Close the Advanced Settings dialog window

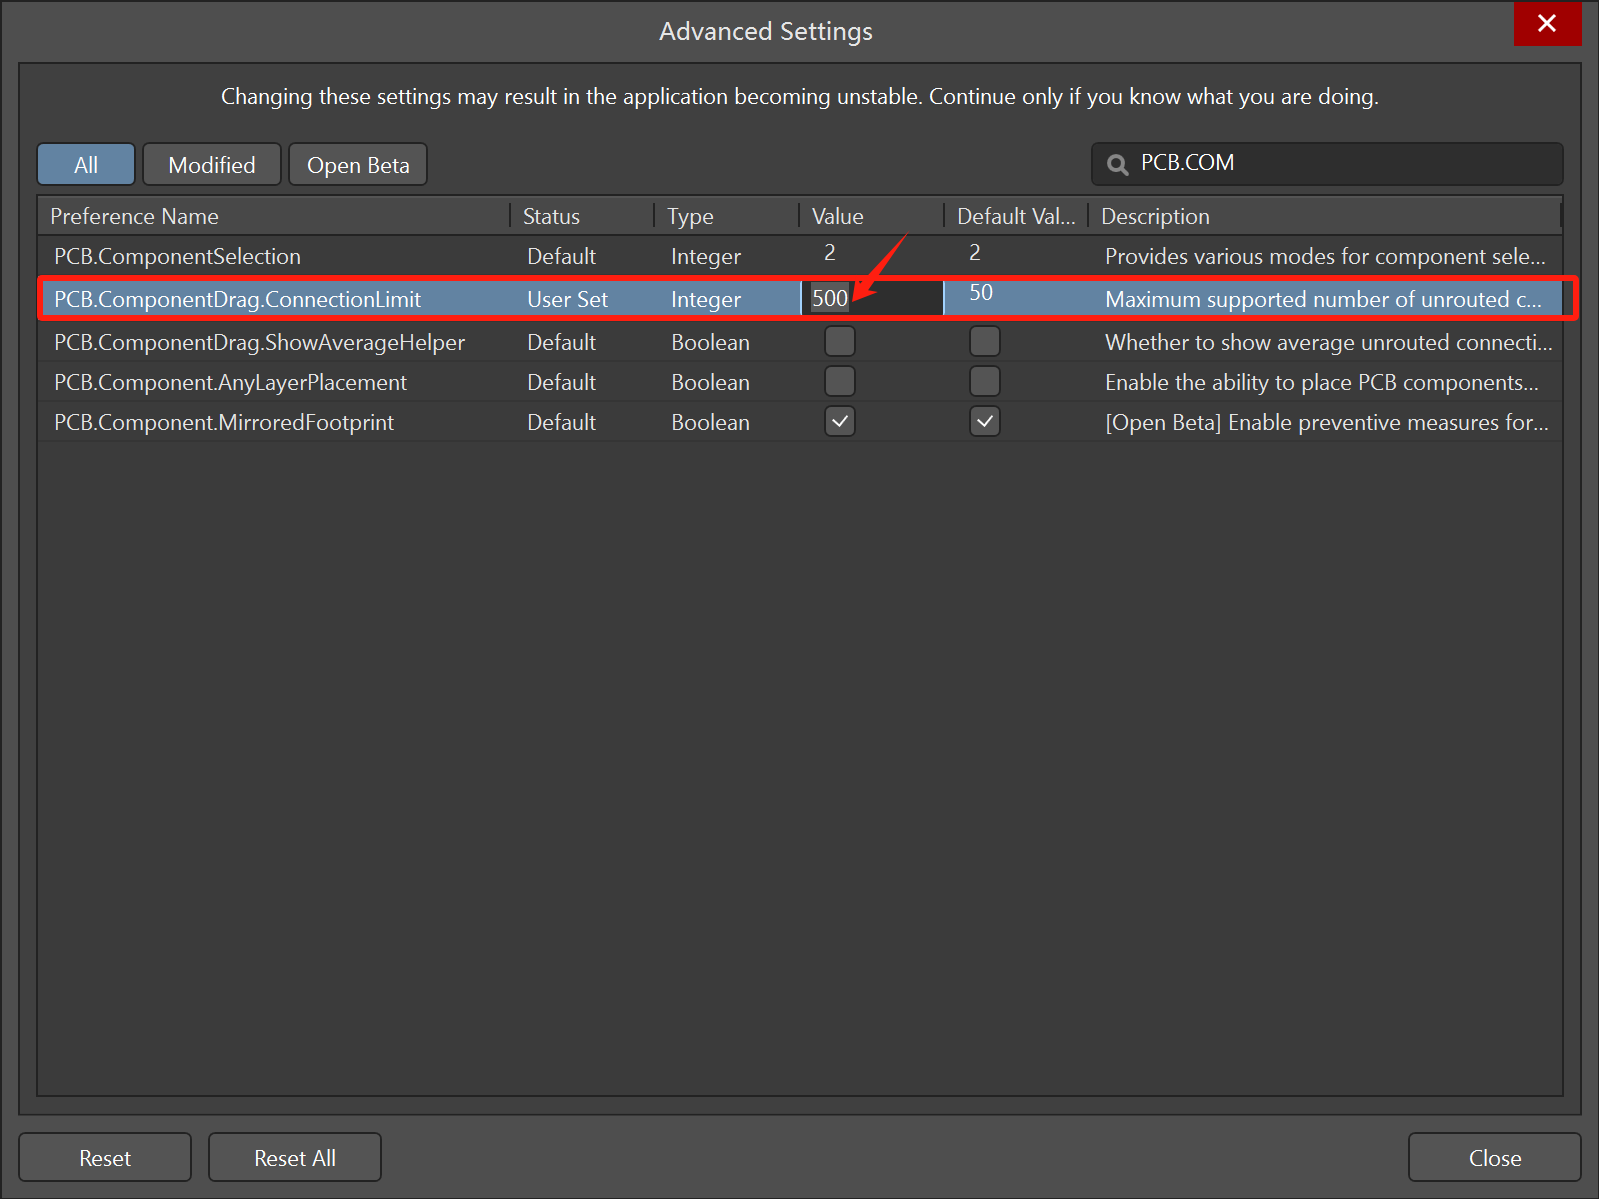[1546, 24]
